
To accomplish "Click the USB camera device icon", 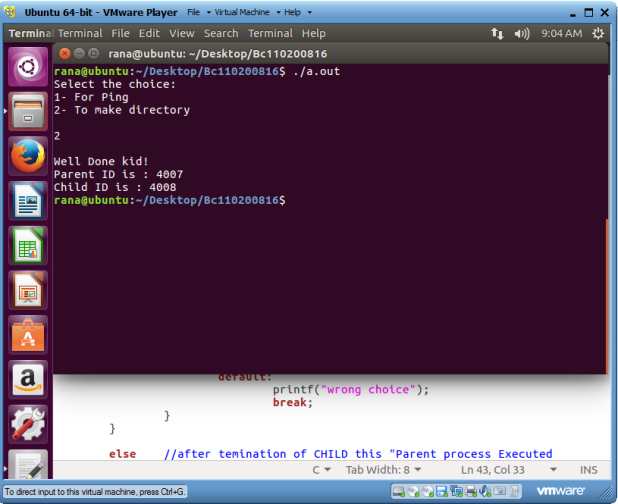I will click(x=500, y=491).
